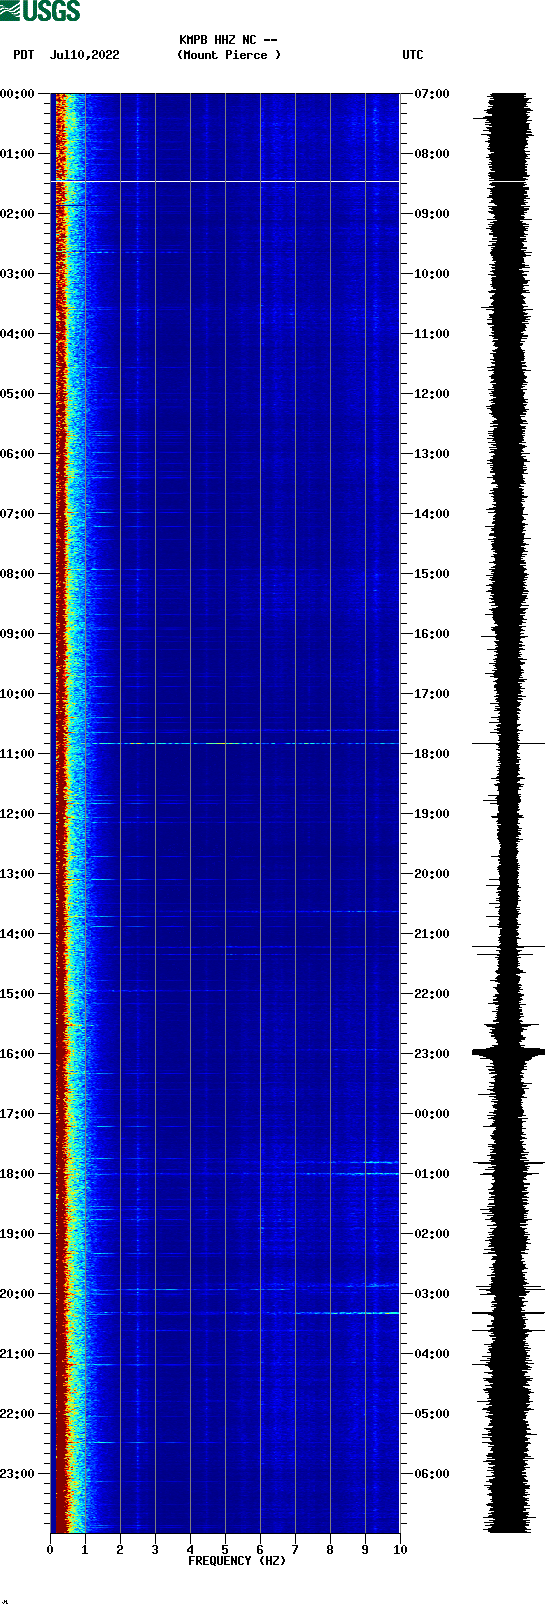Click the 11:00 PDT time label
The height and width of the screenshot is (1613, 552).
click(18, 754)
